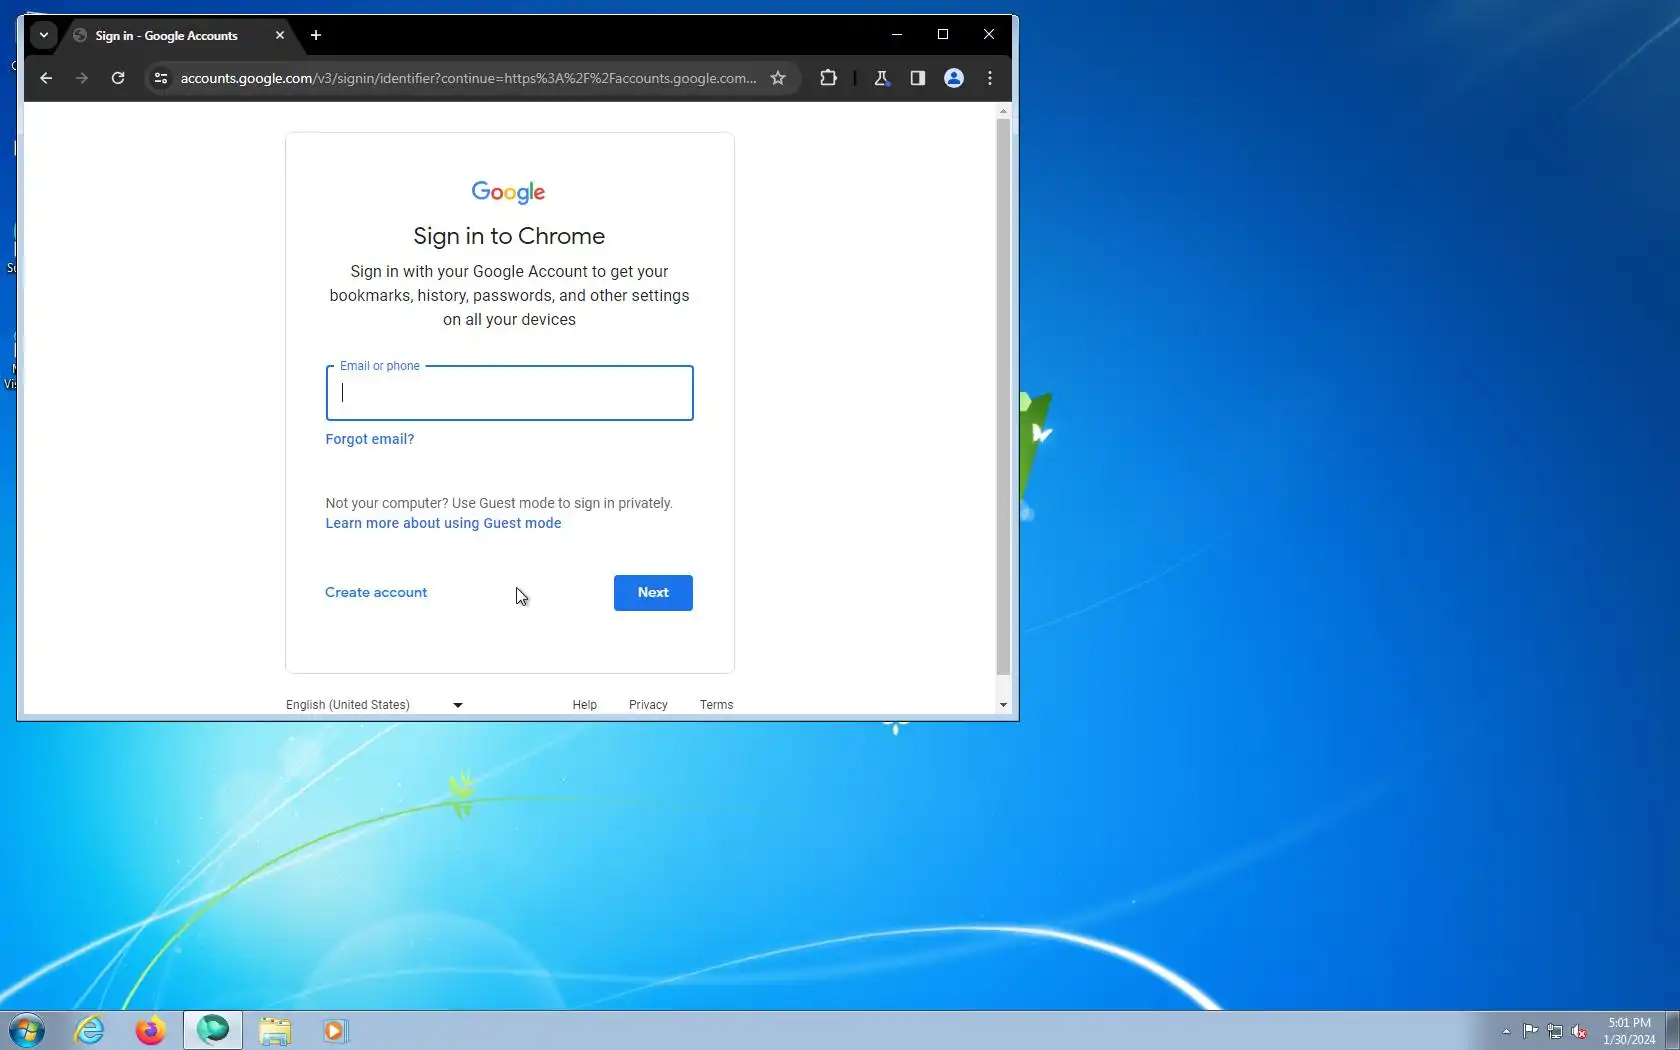Image resolution: width=1680 pixels, height=1050 pixels.
Task: Open the Privacy link in footer
Action: (648, 705)
